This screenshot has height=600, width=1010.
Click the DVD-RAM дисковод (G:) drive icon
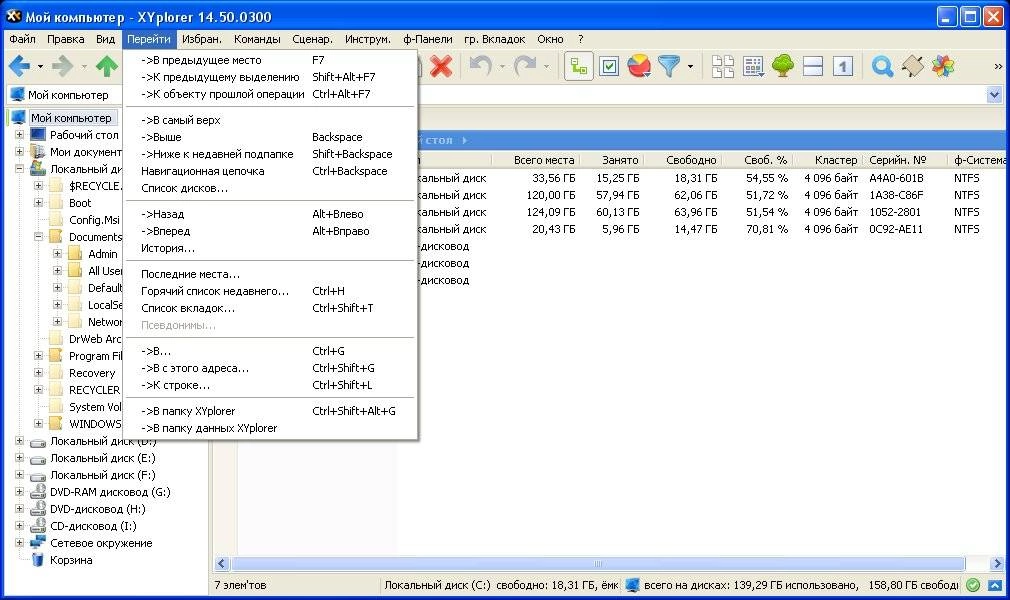pyautogui.click(x=38, y=492)
